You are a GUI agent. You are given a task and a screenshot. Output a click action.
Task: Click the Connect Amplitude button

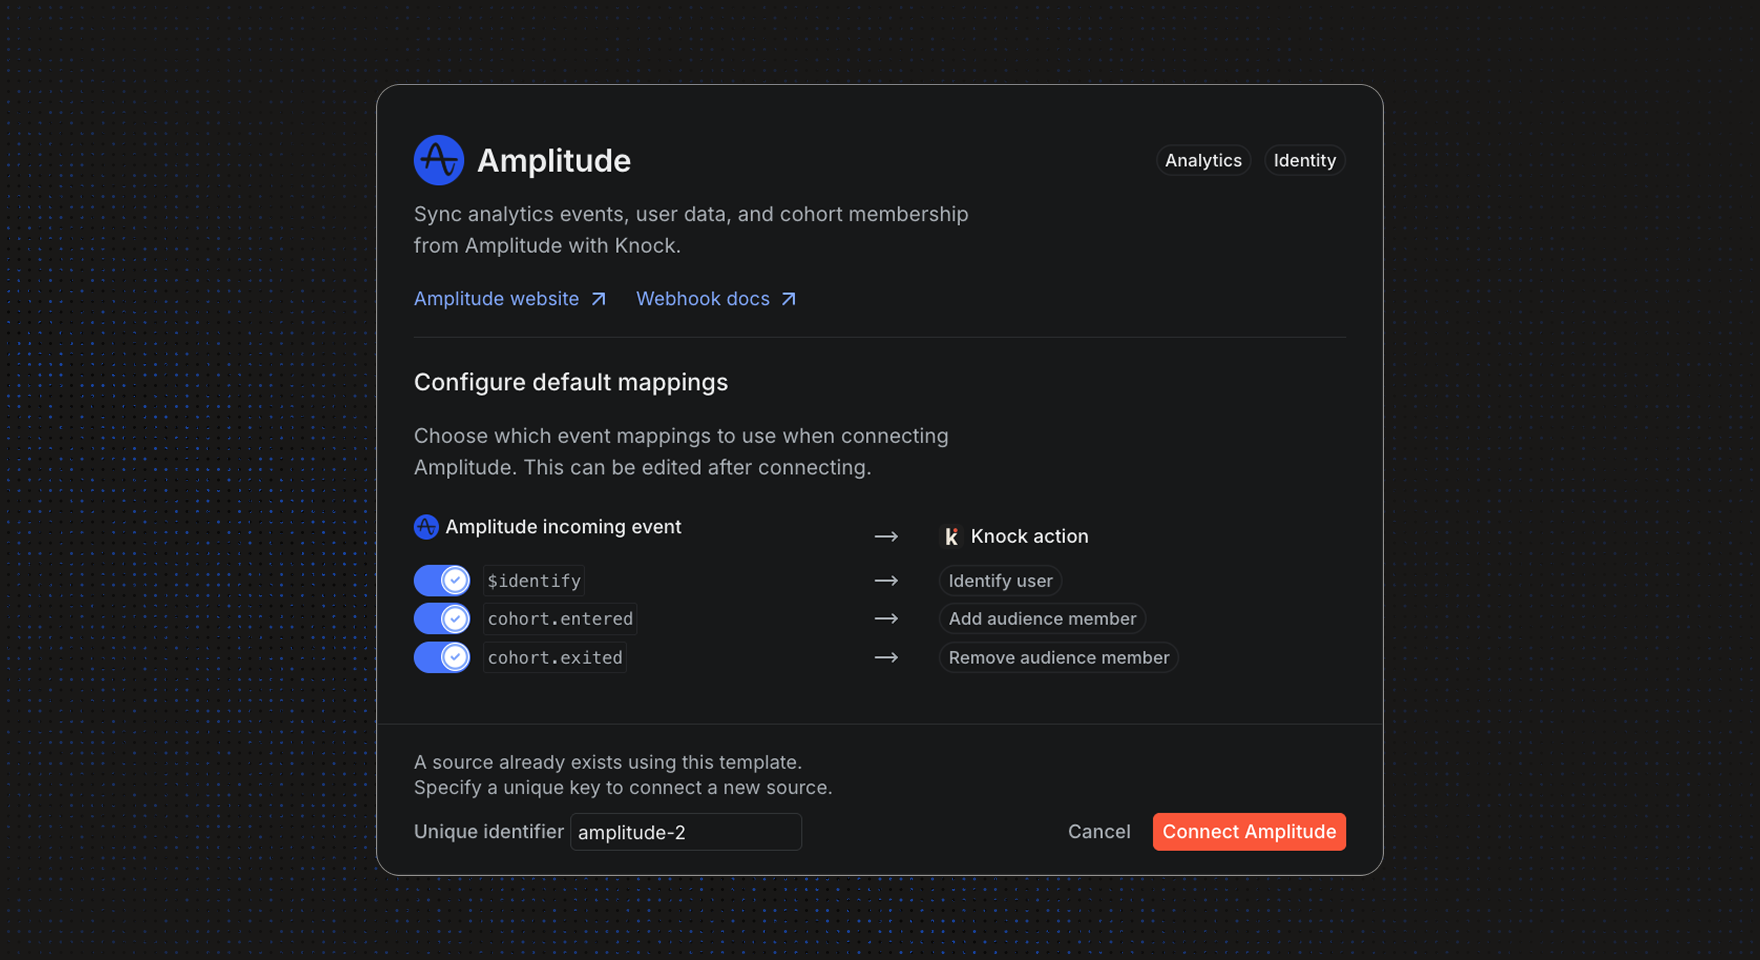1249,832
